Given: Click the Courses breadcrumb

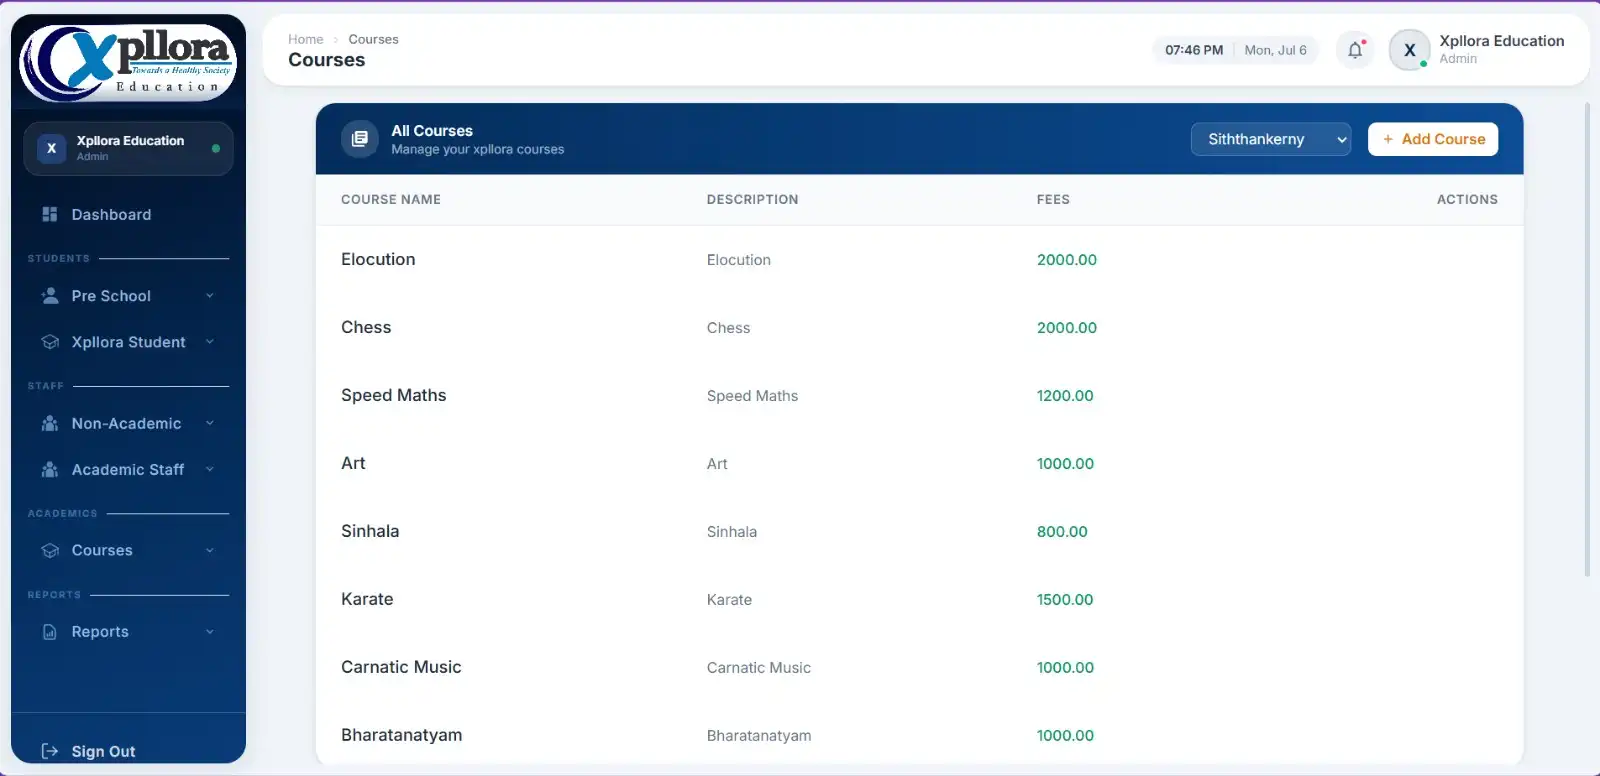Looking at the screenshot, I should pyautogui.click(x=373, y=39).
